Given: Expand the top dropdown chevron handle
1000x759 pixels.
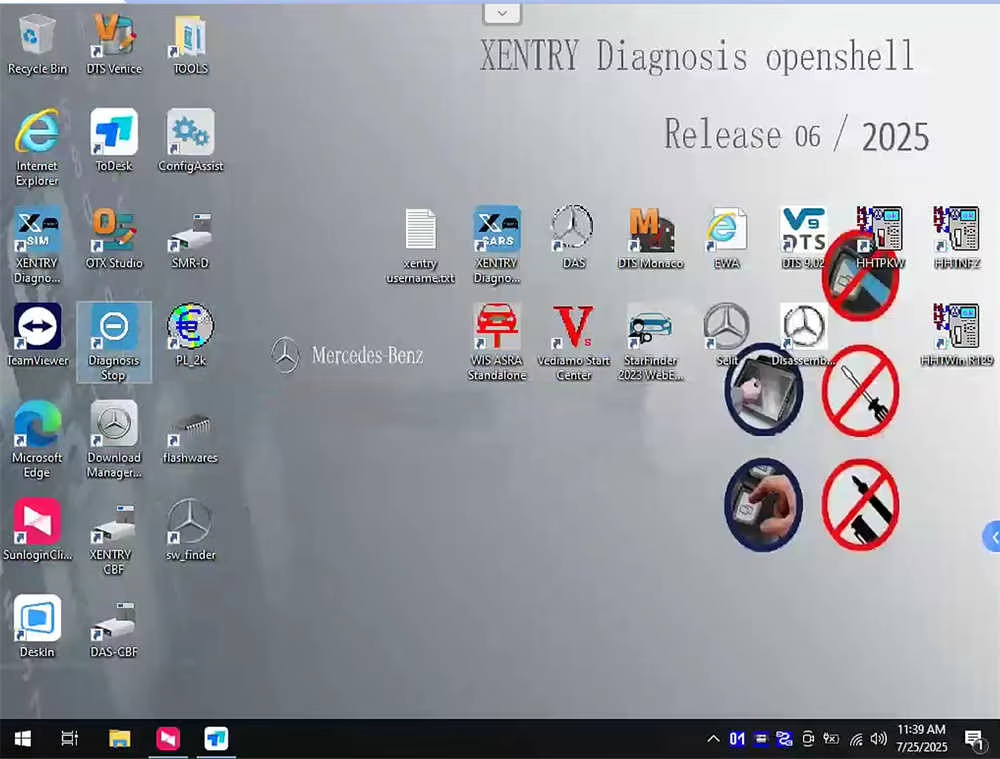Looking at the screenshot, I should 502,13.
